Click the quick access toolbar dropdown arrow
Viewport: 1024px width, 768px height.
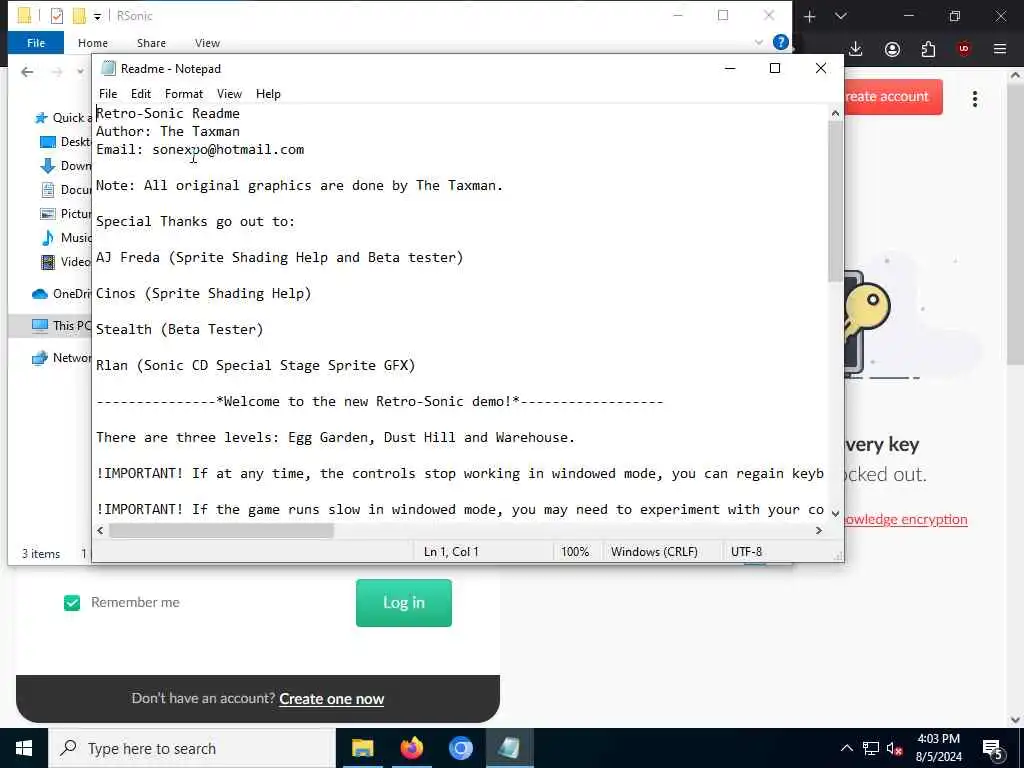tap(97, 16)
